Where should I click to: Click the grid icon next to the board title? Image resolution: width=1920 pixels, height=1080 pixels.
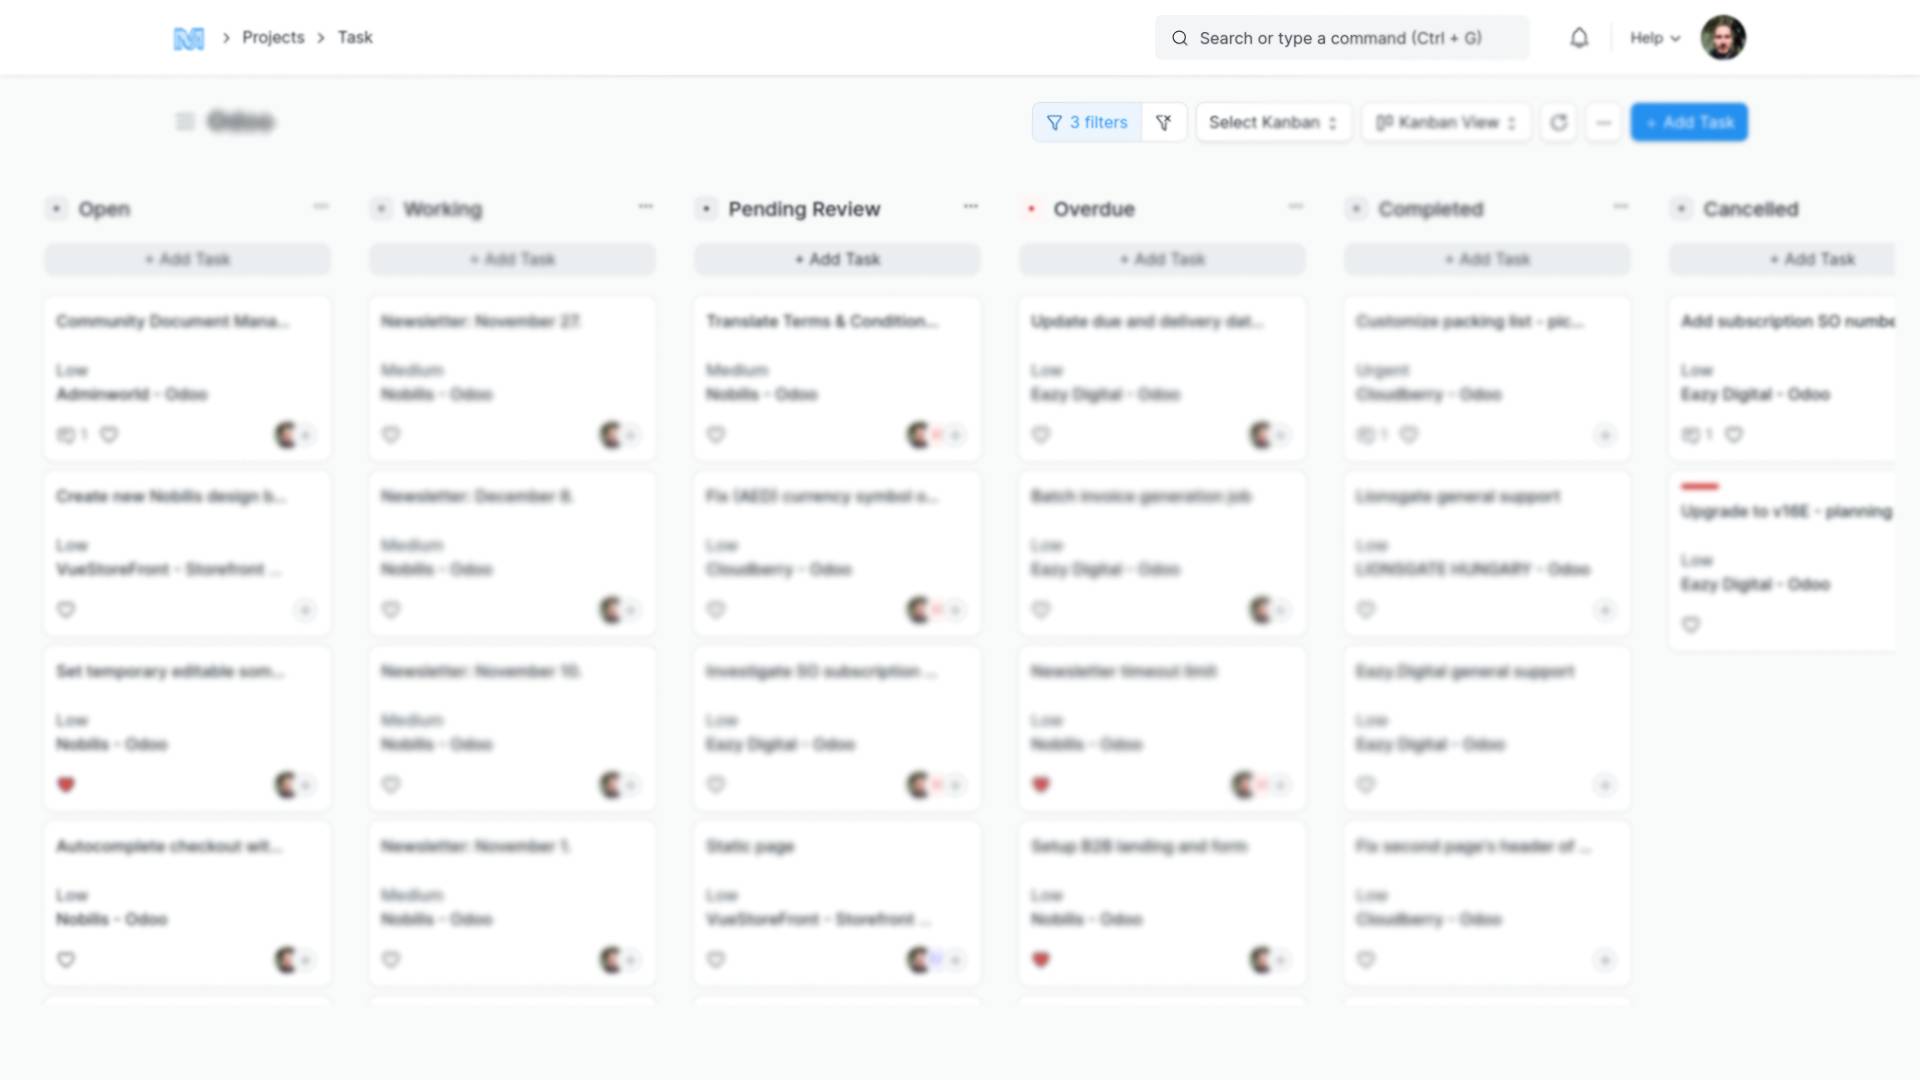(x=185, y=121)
